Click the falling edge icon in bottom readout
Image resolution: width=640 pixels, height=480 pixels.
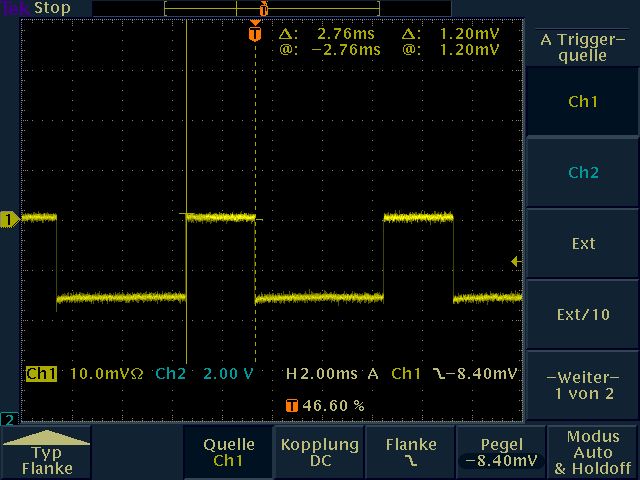pyautogui.click(x=441, y=374)
